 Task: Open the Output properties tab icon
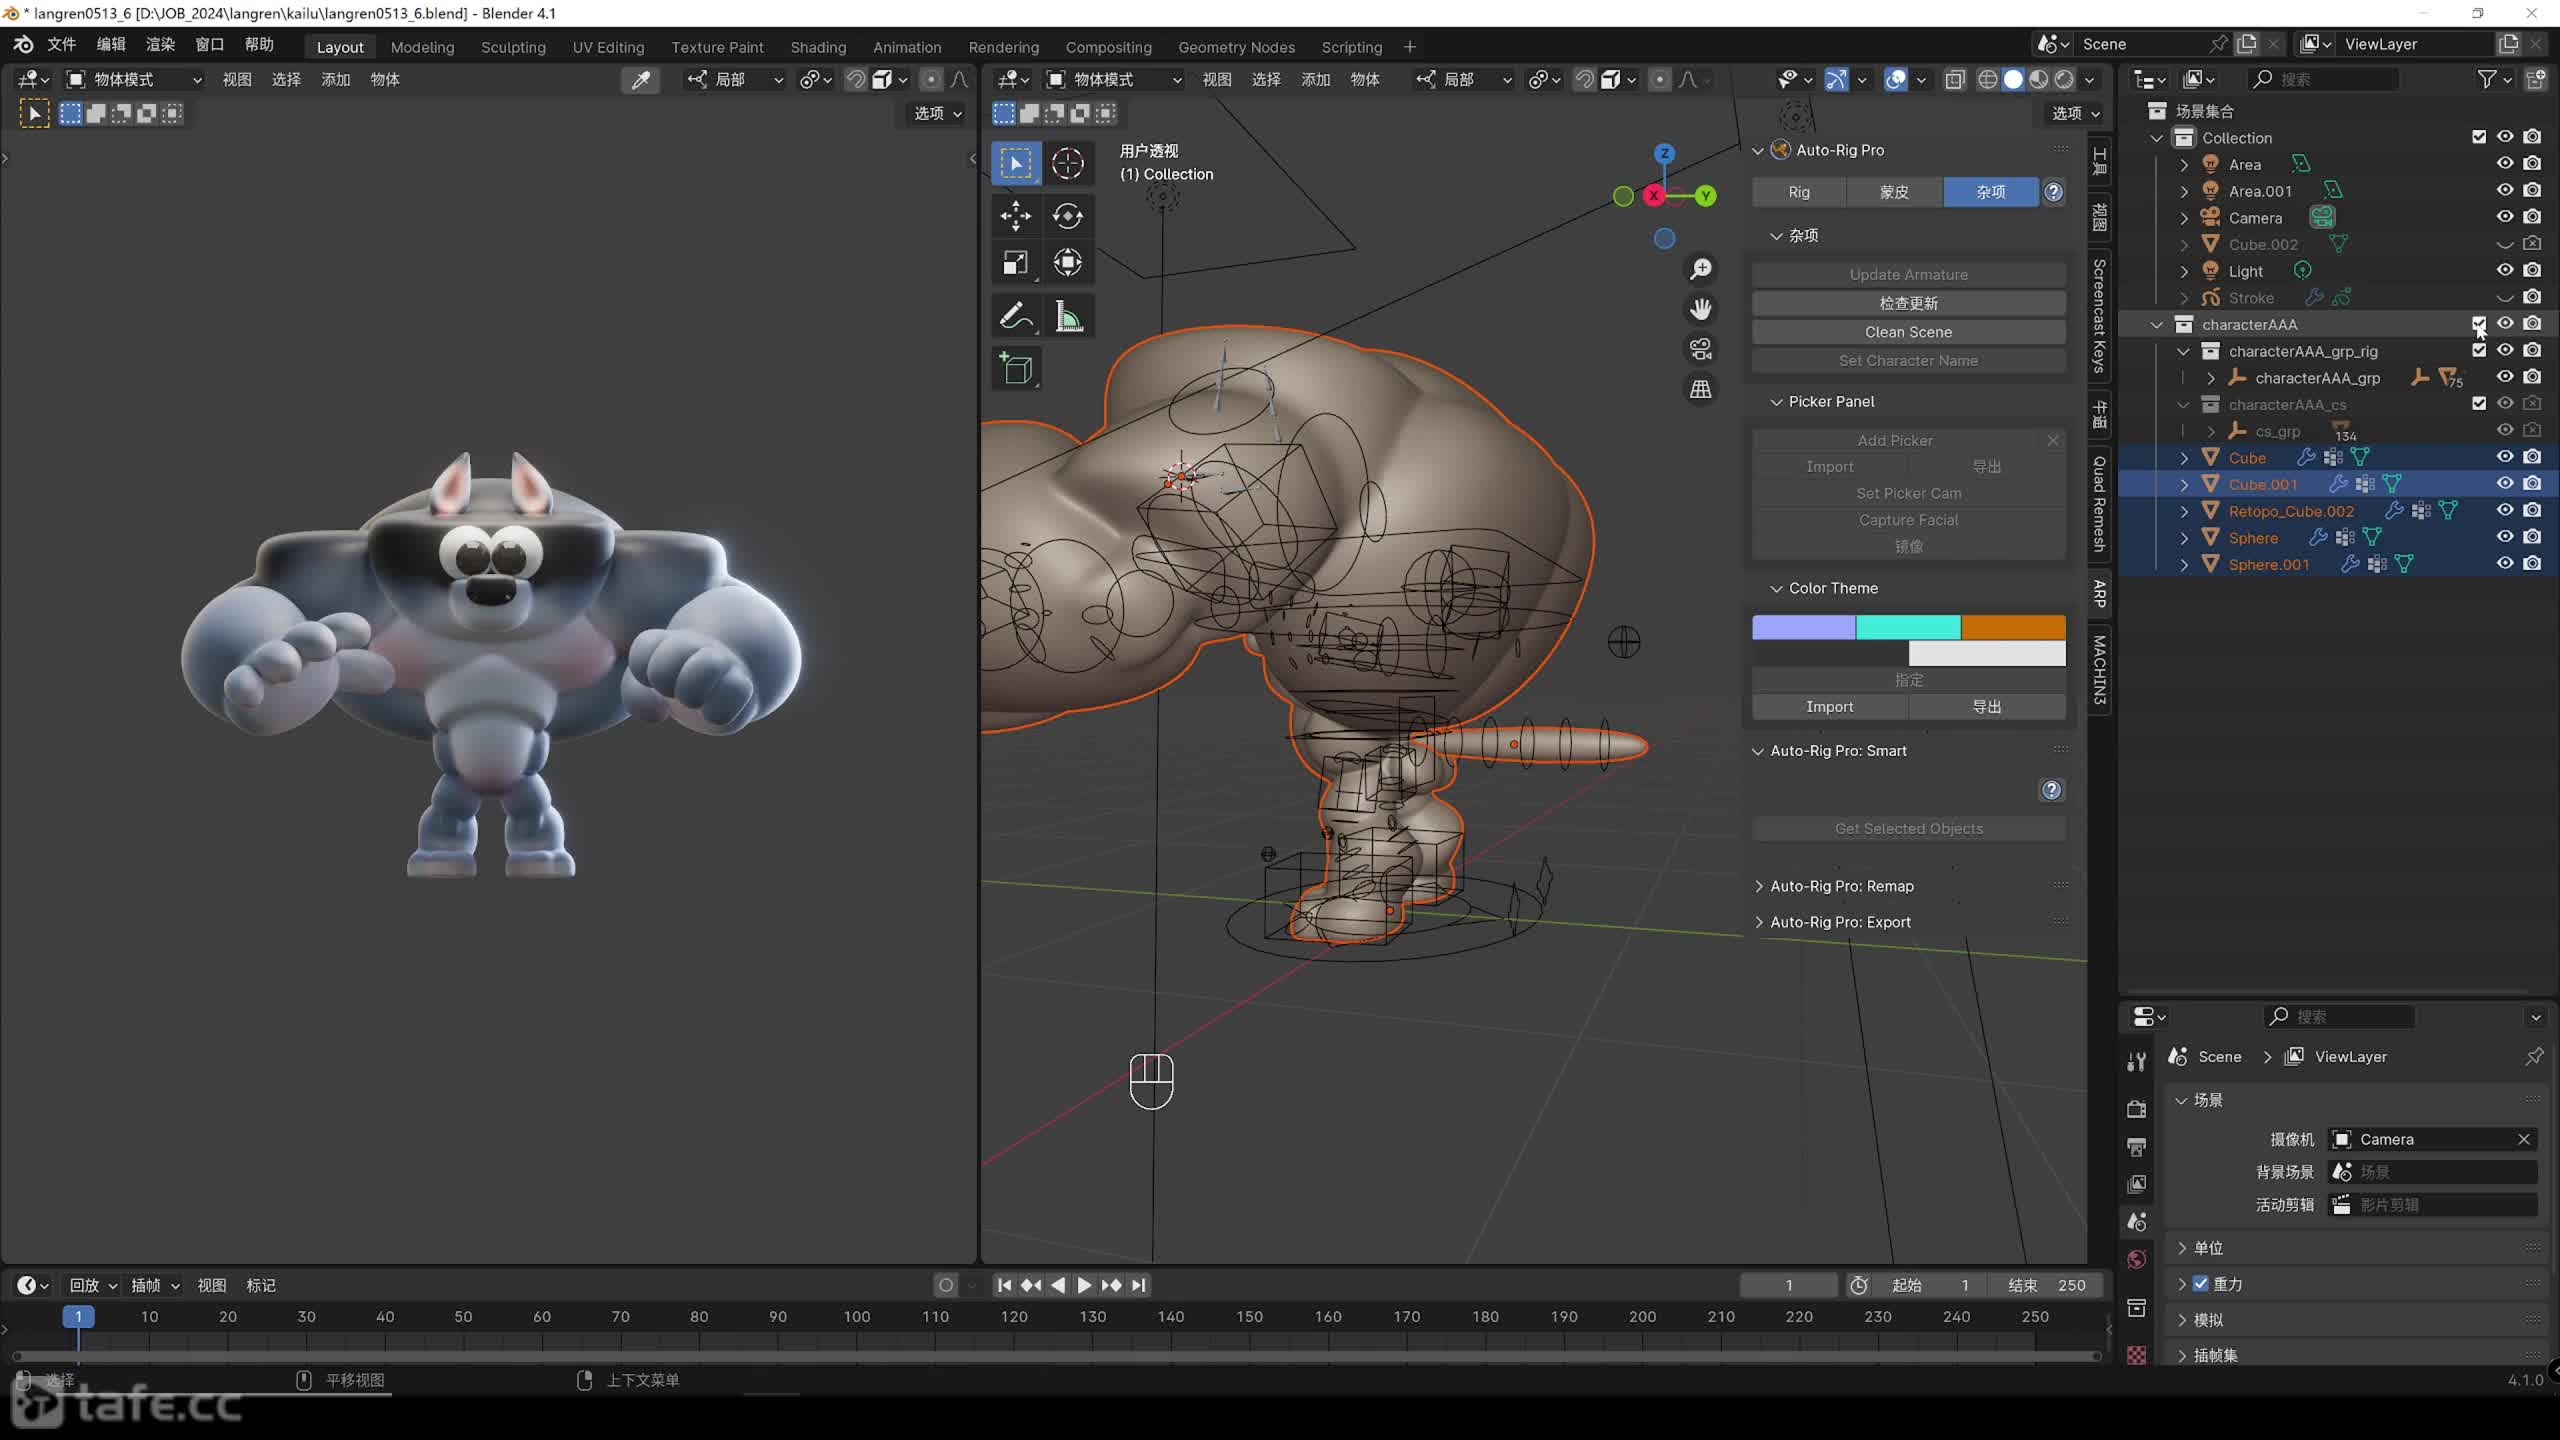[2137, 1147]
